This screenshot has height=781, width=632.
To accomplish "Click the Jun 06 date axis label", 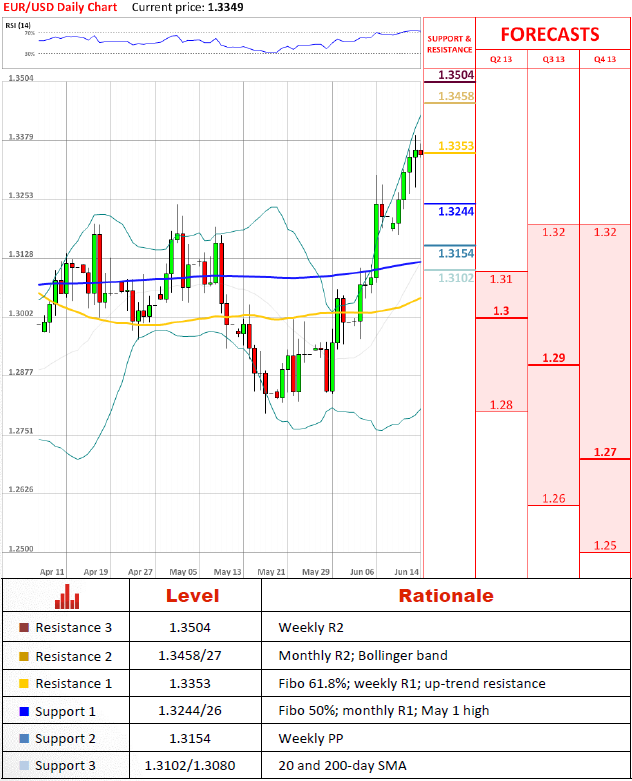I will click(362, 572).
